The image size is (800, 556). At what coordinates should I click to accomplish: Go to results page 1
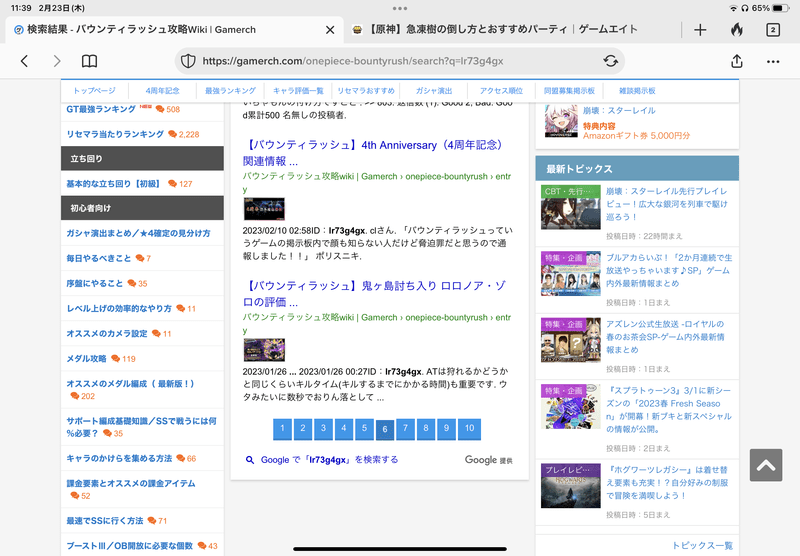pyautogui.click(x=282, y=429)
